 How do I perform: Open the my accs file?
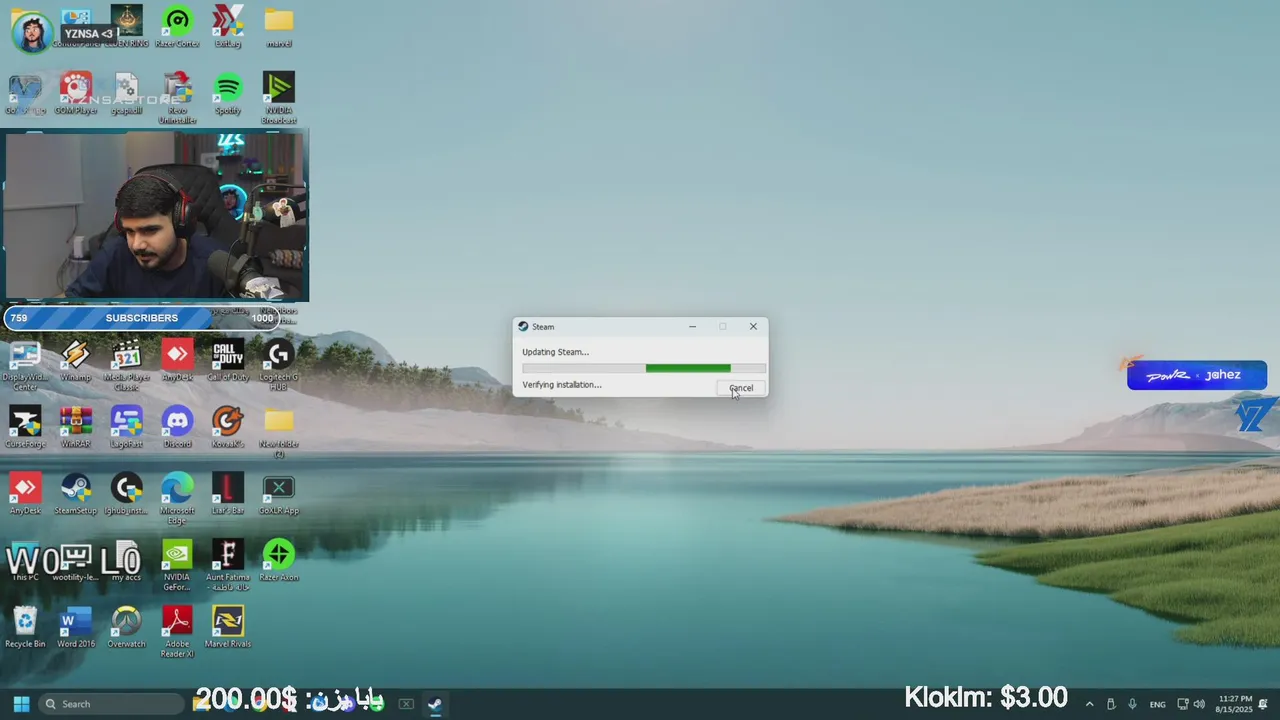(126, 561)
